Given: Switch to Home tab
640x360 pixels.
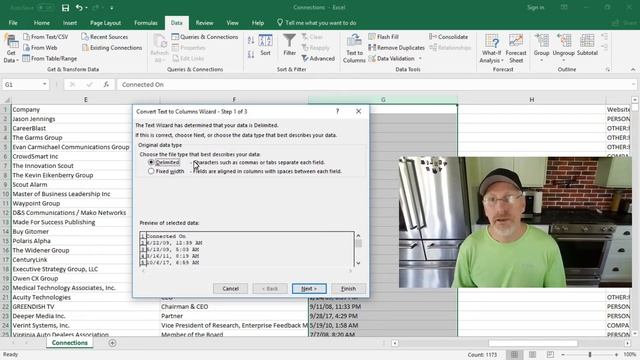Looking at the screenshot, I should pos(42,23).
